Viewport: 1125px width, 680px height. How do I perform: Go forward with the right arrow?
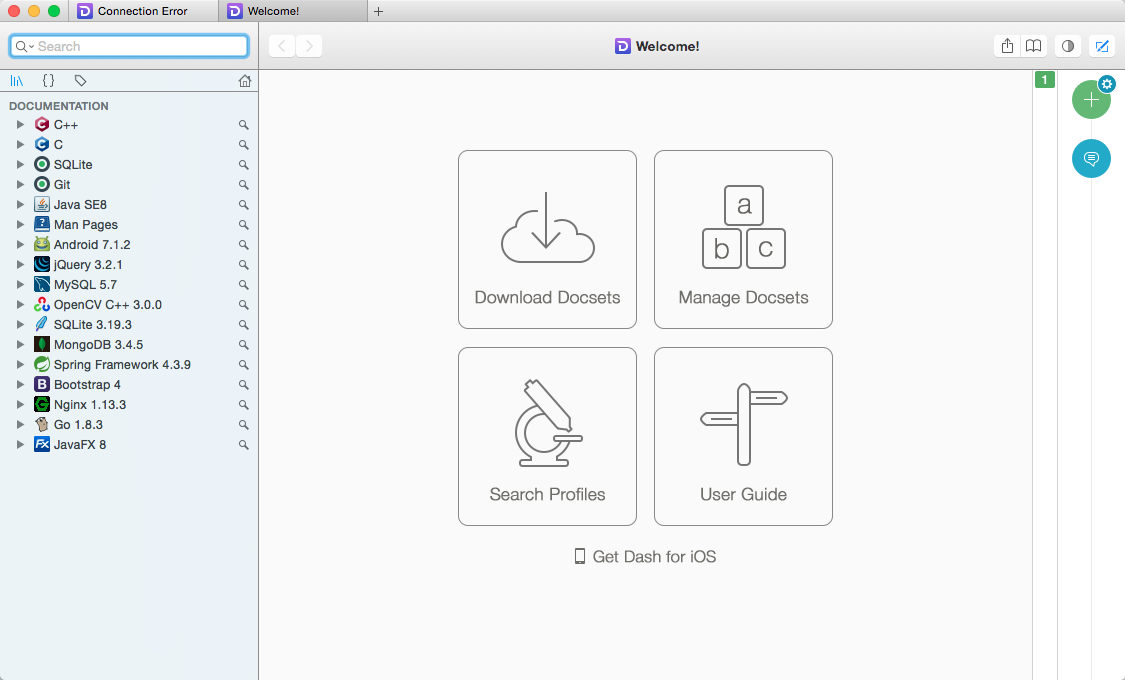[309, 46]
